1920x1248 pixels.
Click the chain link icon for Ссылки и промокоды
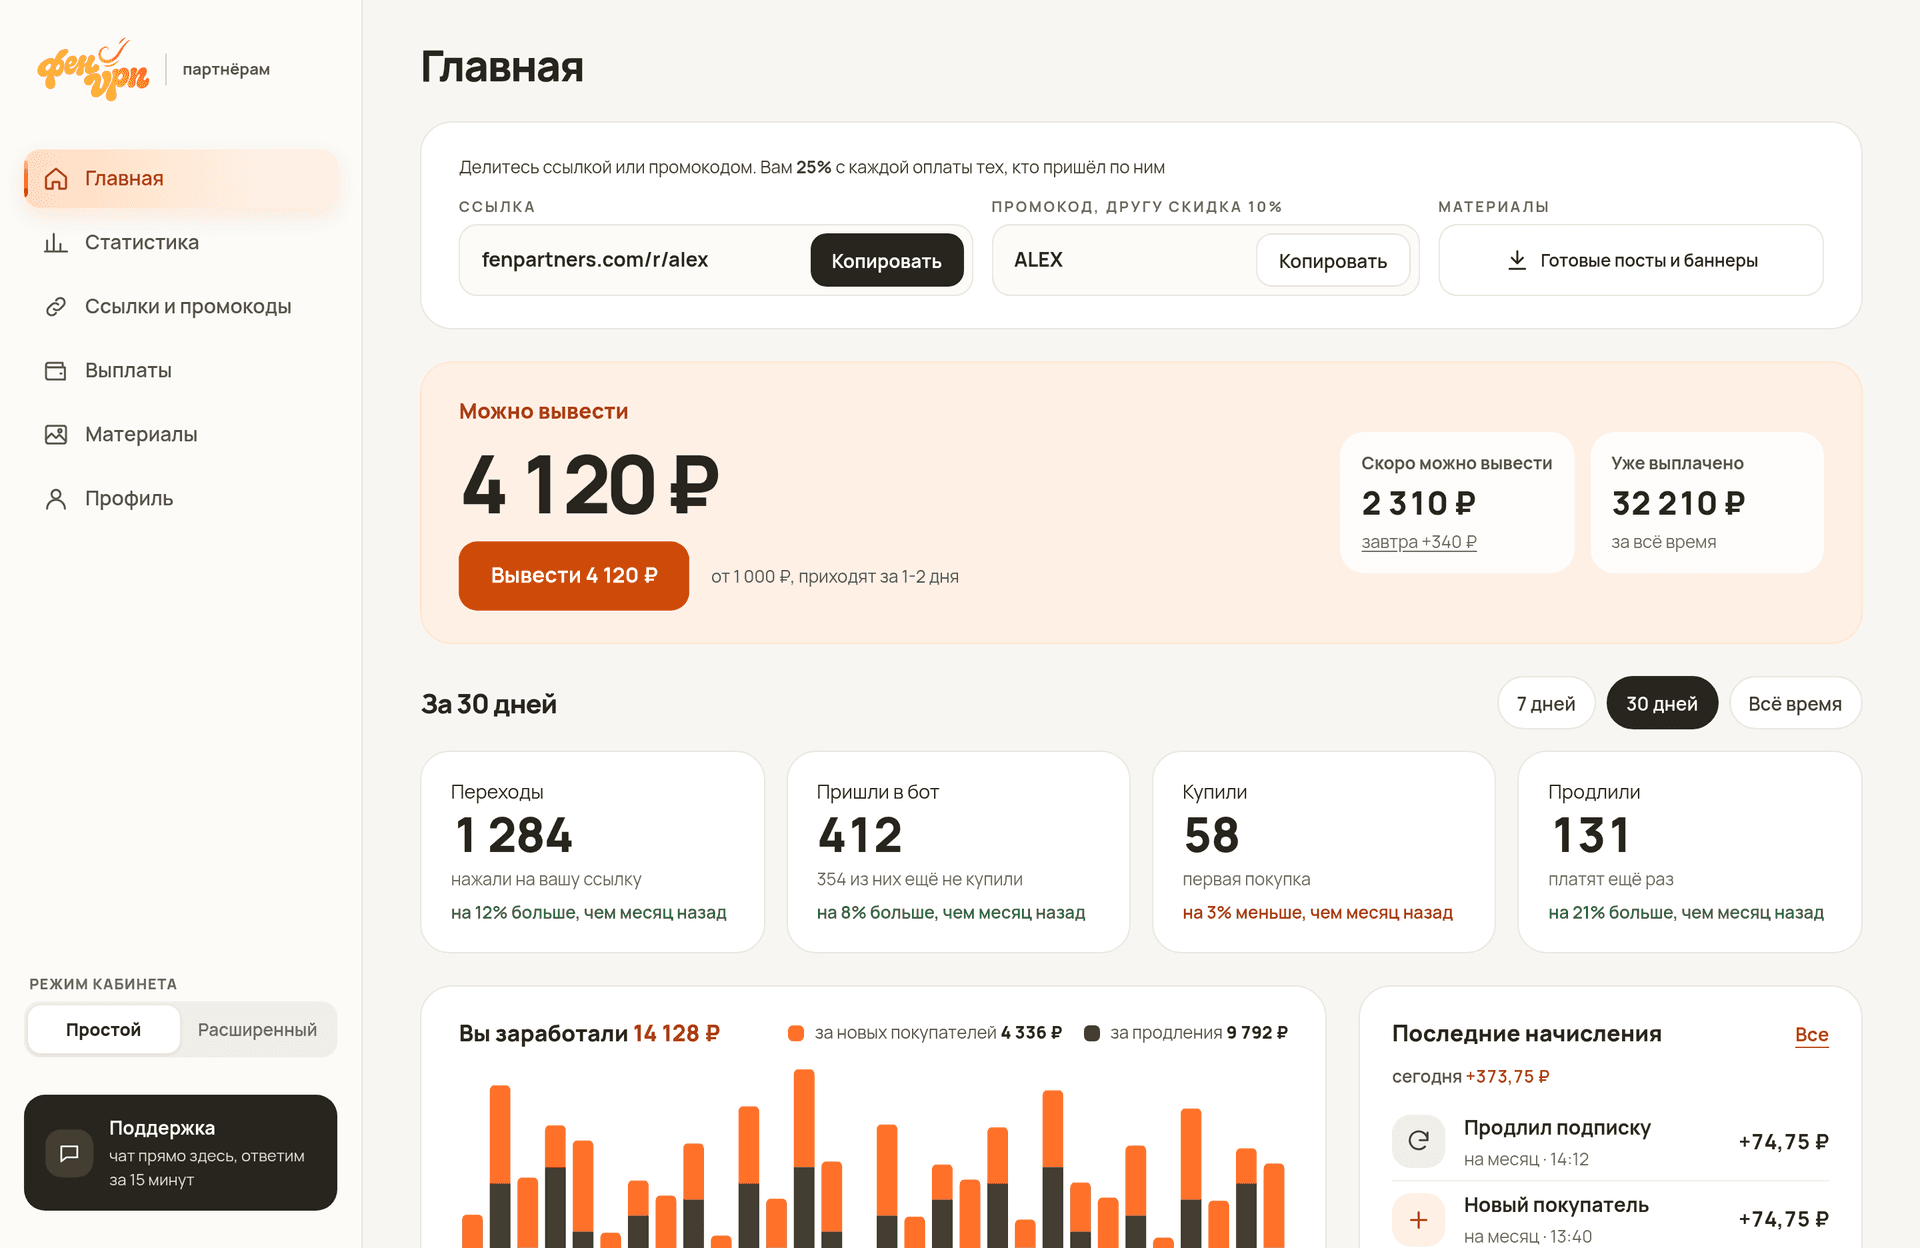pyautogui.click(x=56, y=307)
